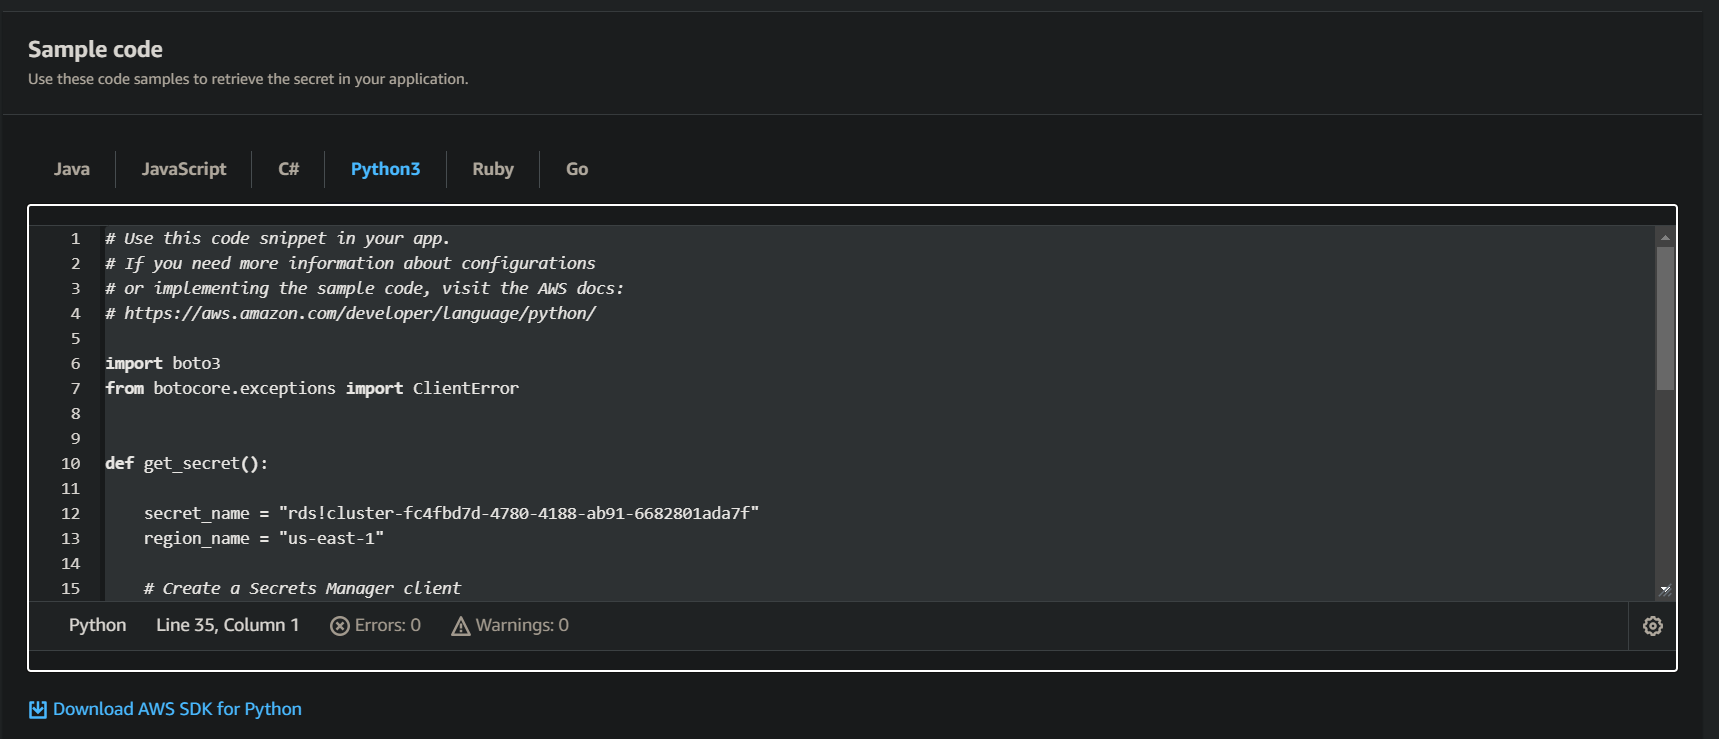The width and height of the screenshot is (1719, 739).
Task: Switch to the Java tab
Action: (72, 169)
